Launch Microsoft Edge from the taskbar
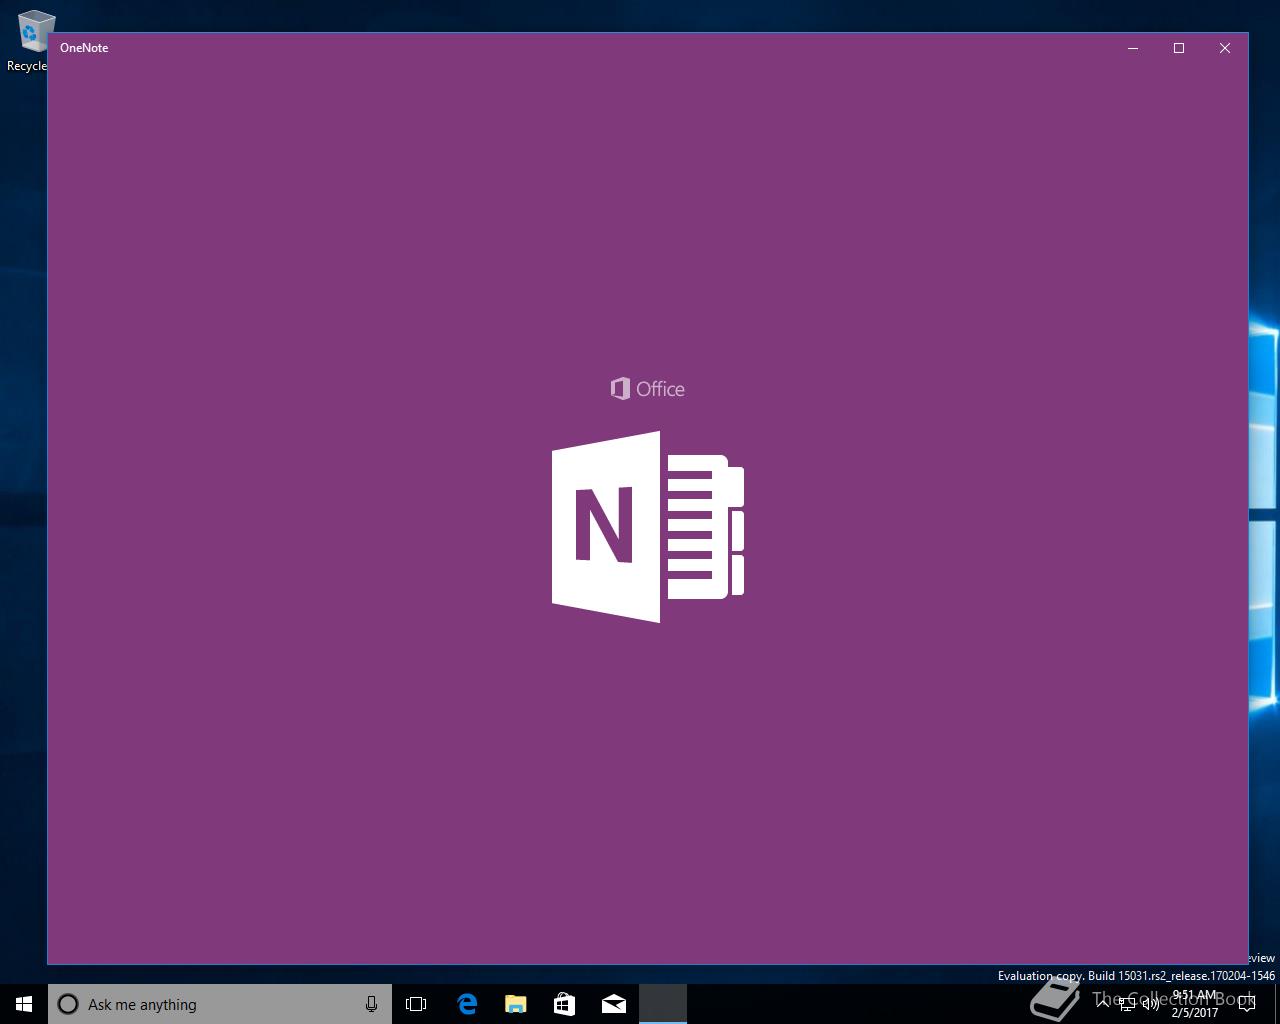The width and height of the screenshot is (1280, 1024). [466, 1004]
